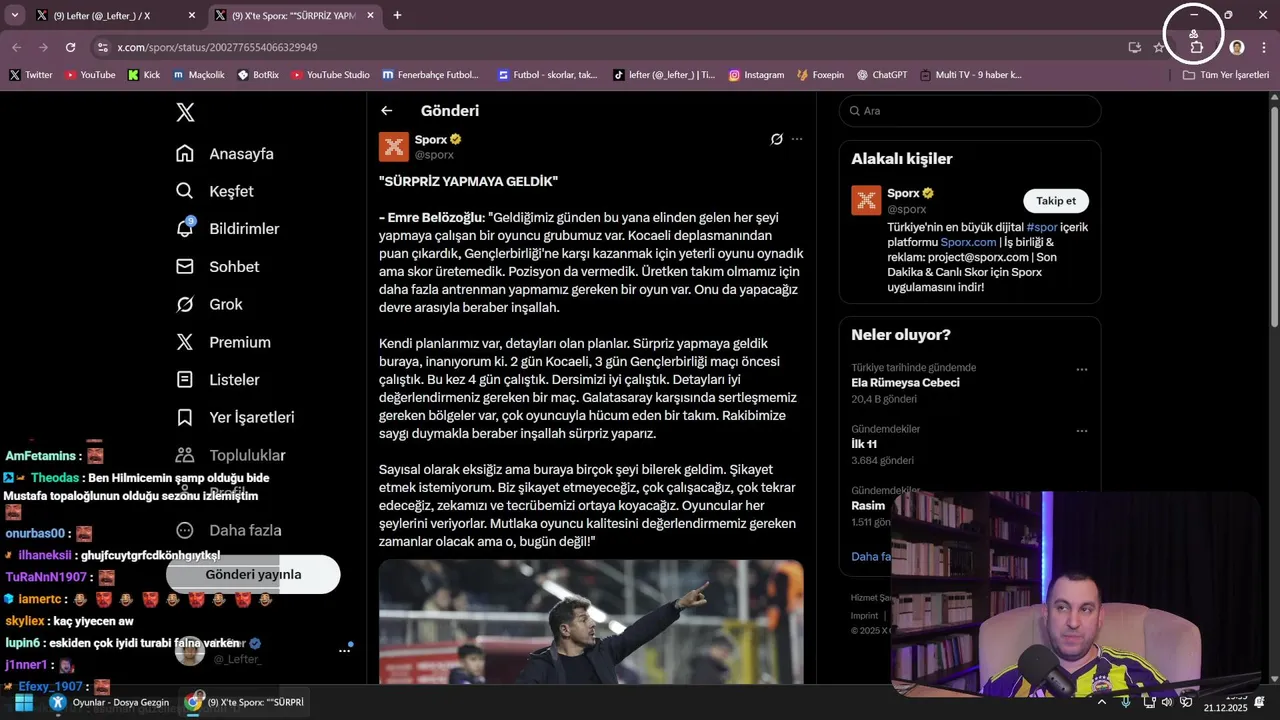1280x720 pixels.
Task: Open the Chrome profile avatar
Action: tap(1237, 47)
